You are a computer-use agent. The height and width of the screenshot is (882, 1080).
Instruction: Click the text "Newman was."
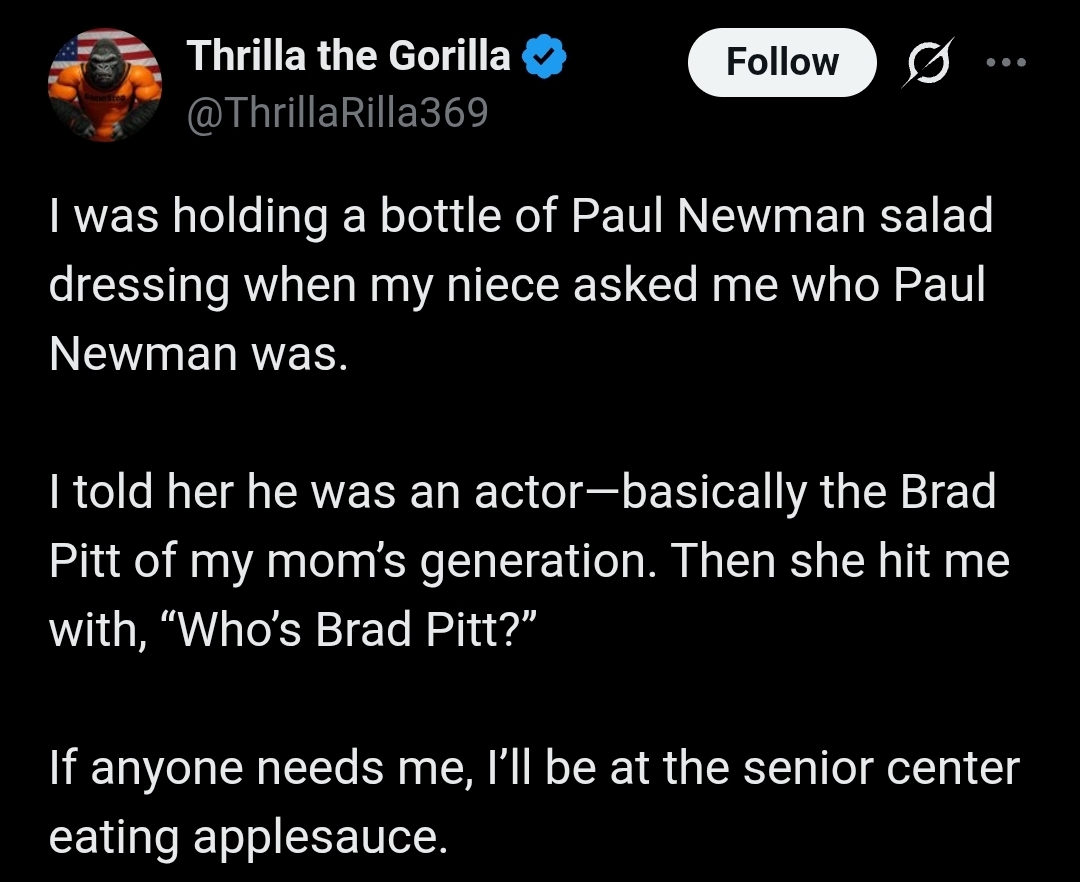click(198, 353)
